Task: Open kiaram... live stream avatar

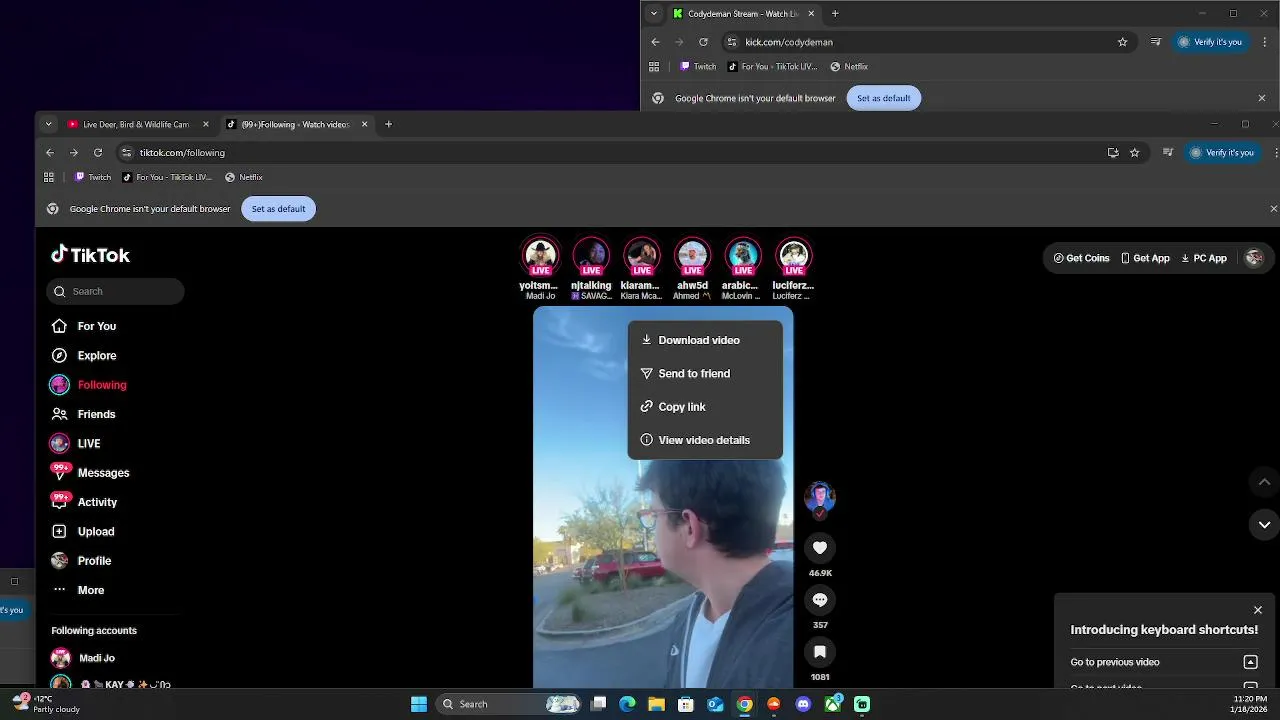Action: click(642, 257)
